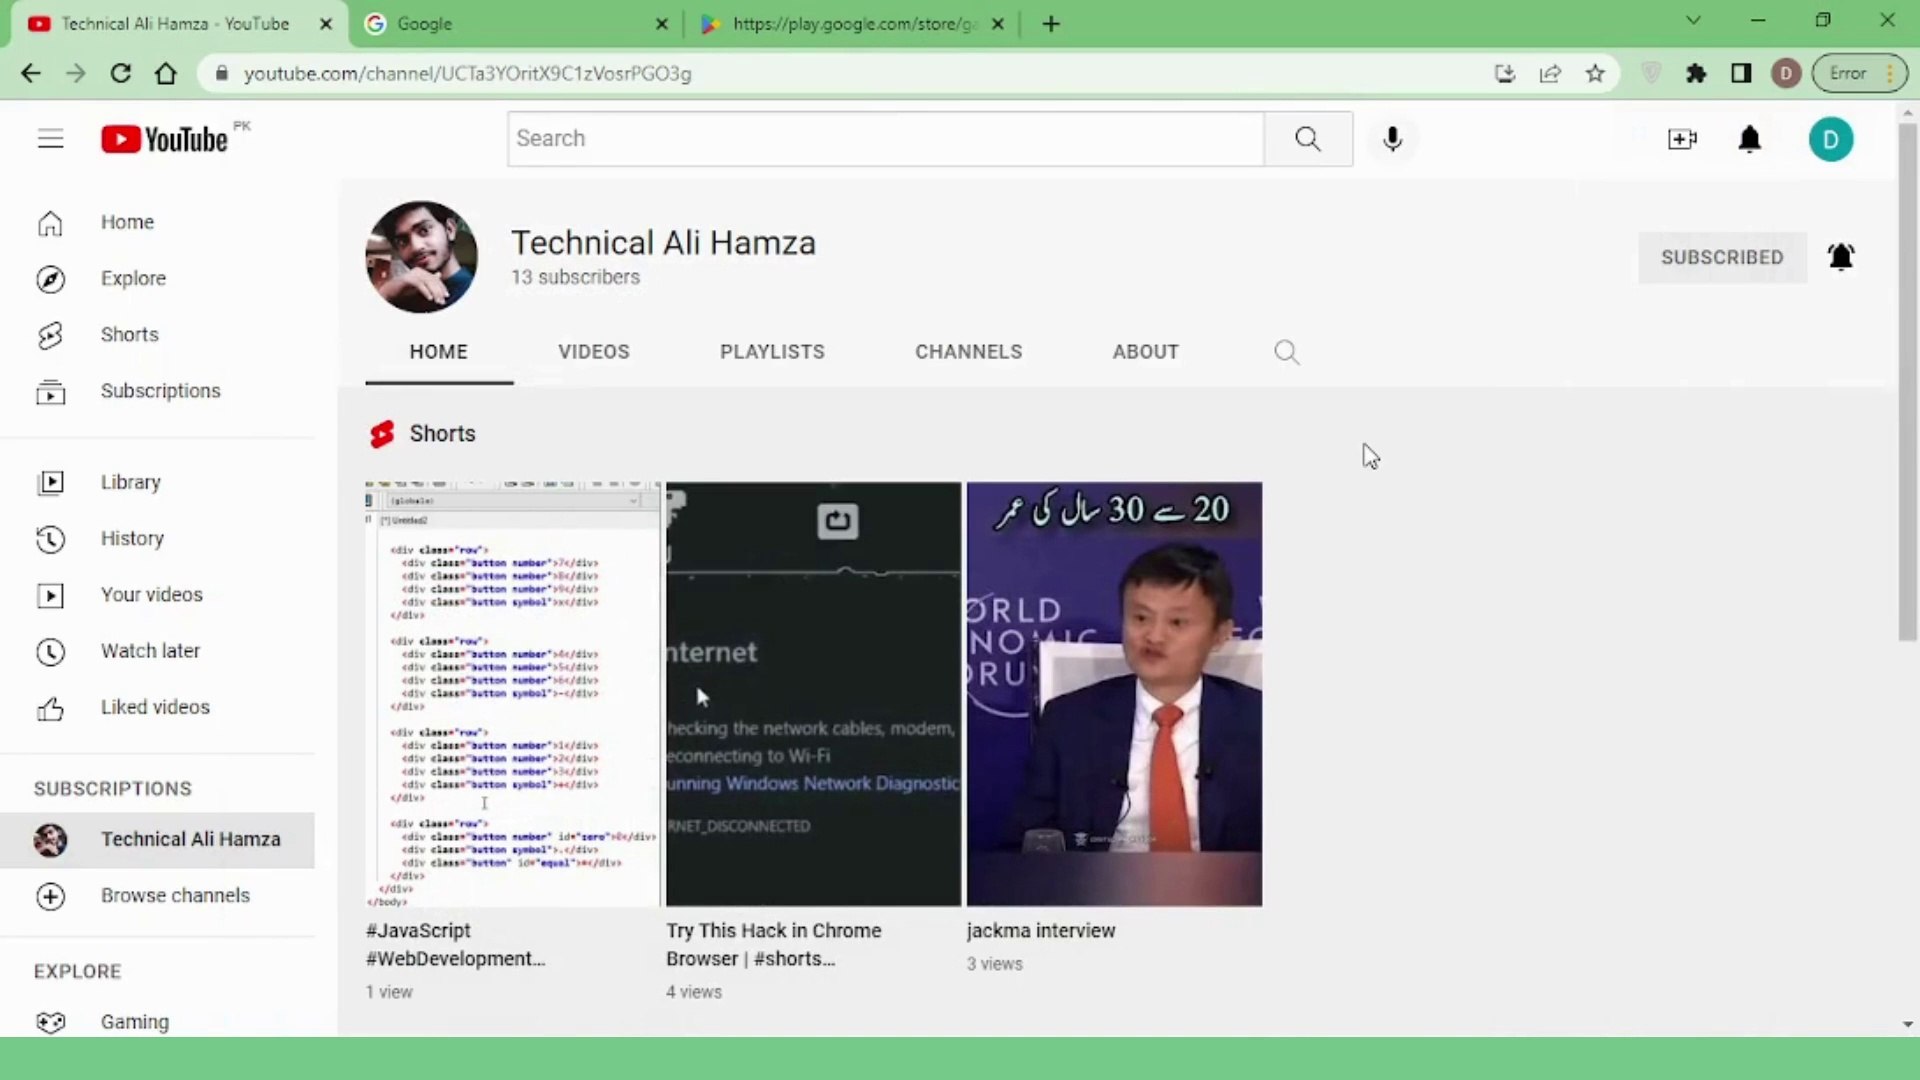Open the guide hamburger menu

tap(50, 138)
